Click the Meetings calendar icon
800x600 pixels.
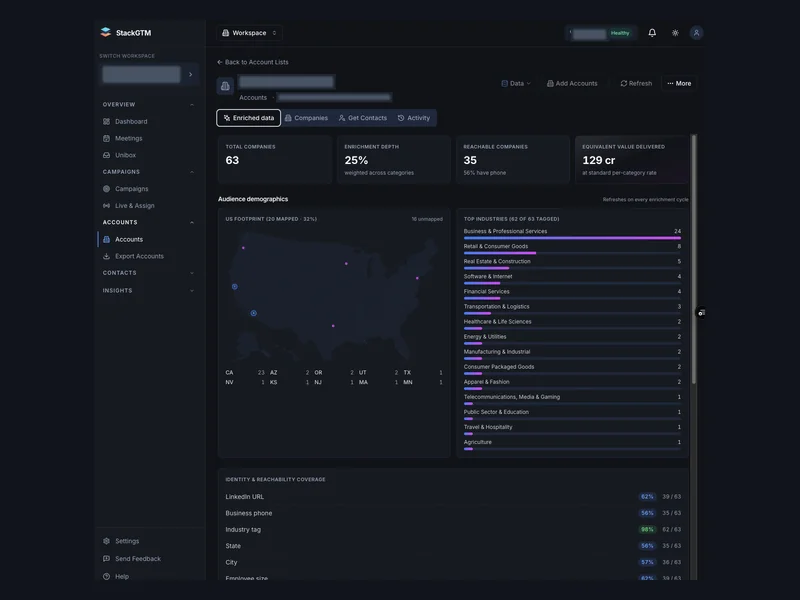[107, 138]
